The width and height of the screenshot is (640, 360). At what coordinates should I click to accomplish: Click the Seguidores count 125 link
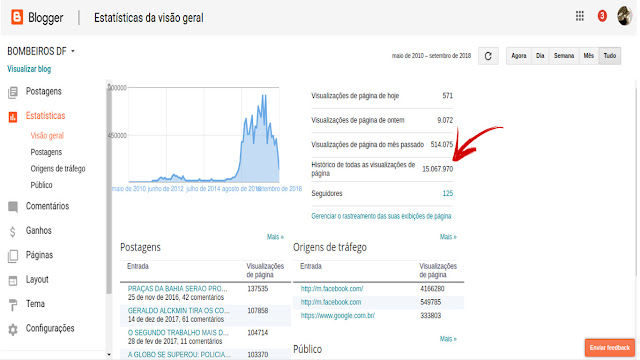[x=448, y=193]
